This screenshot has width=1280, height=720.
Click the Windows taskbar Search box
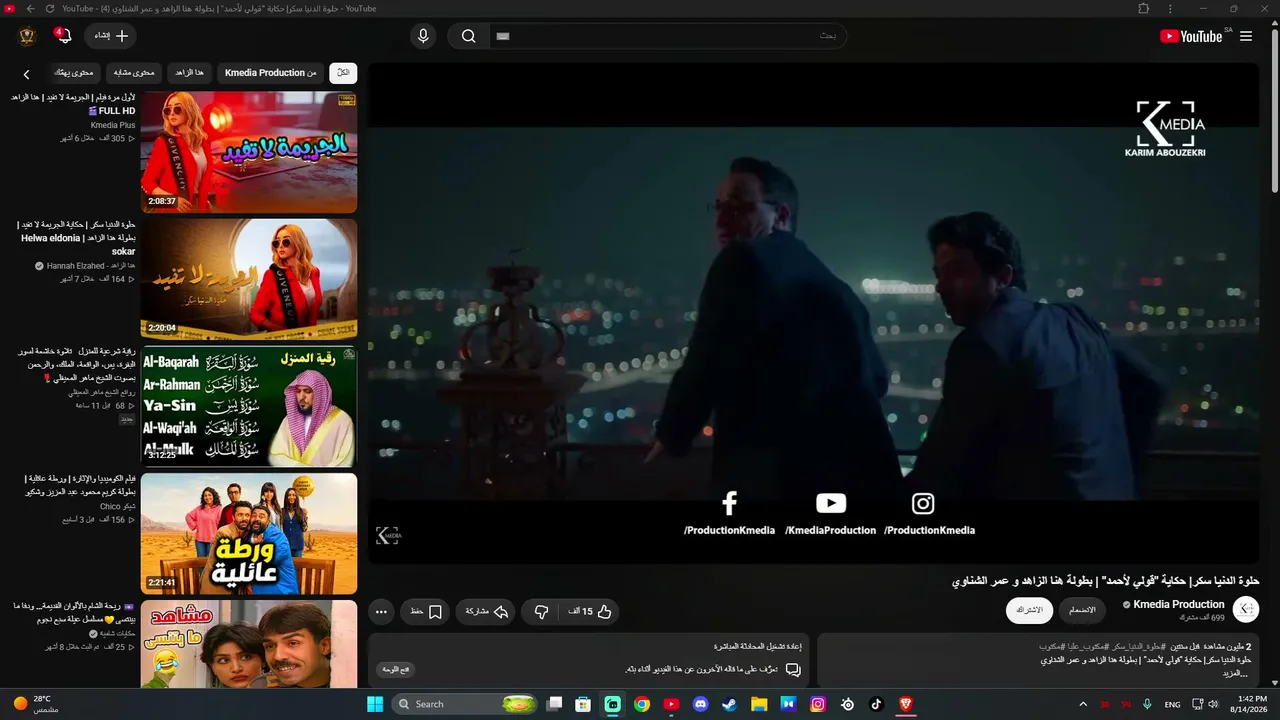[466, 704]
